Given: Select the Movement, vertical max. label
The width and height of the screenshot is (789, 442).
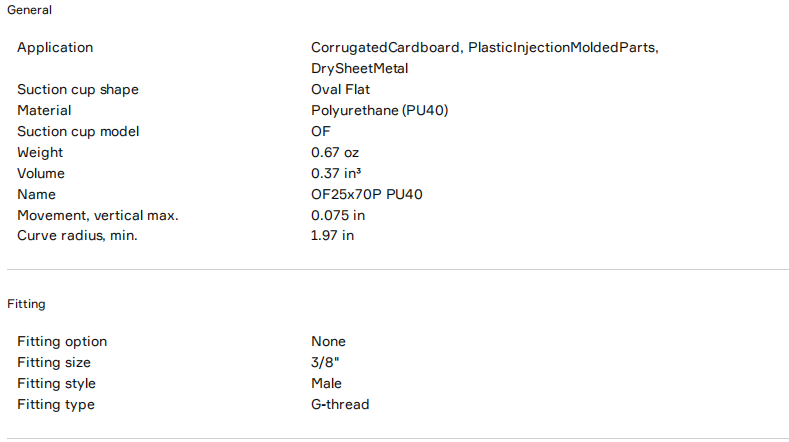Looking at the screenshot, I should [97, 216].
